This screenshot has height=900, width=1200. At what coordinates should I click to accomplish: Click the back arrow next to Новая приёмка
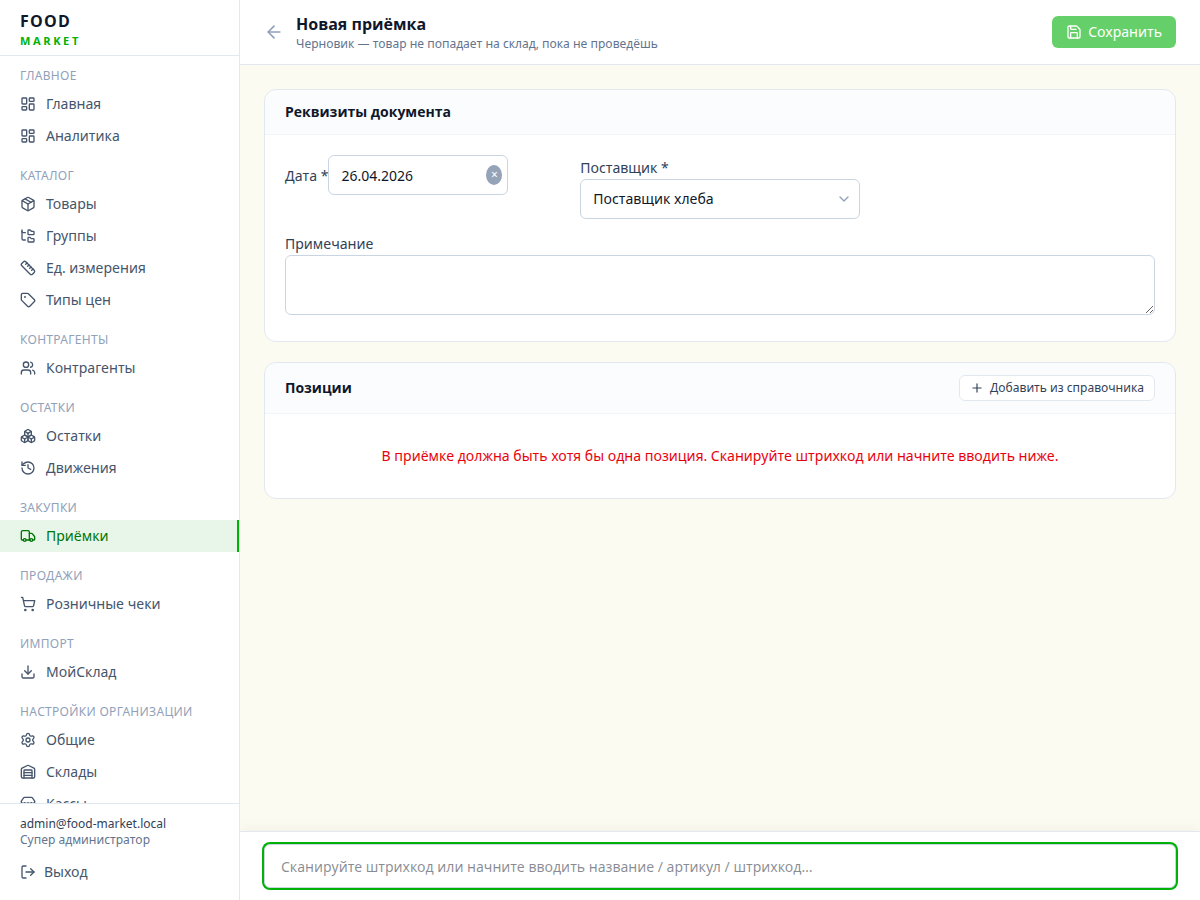(274, 32)
